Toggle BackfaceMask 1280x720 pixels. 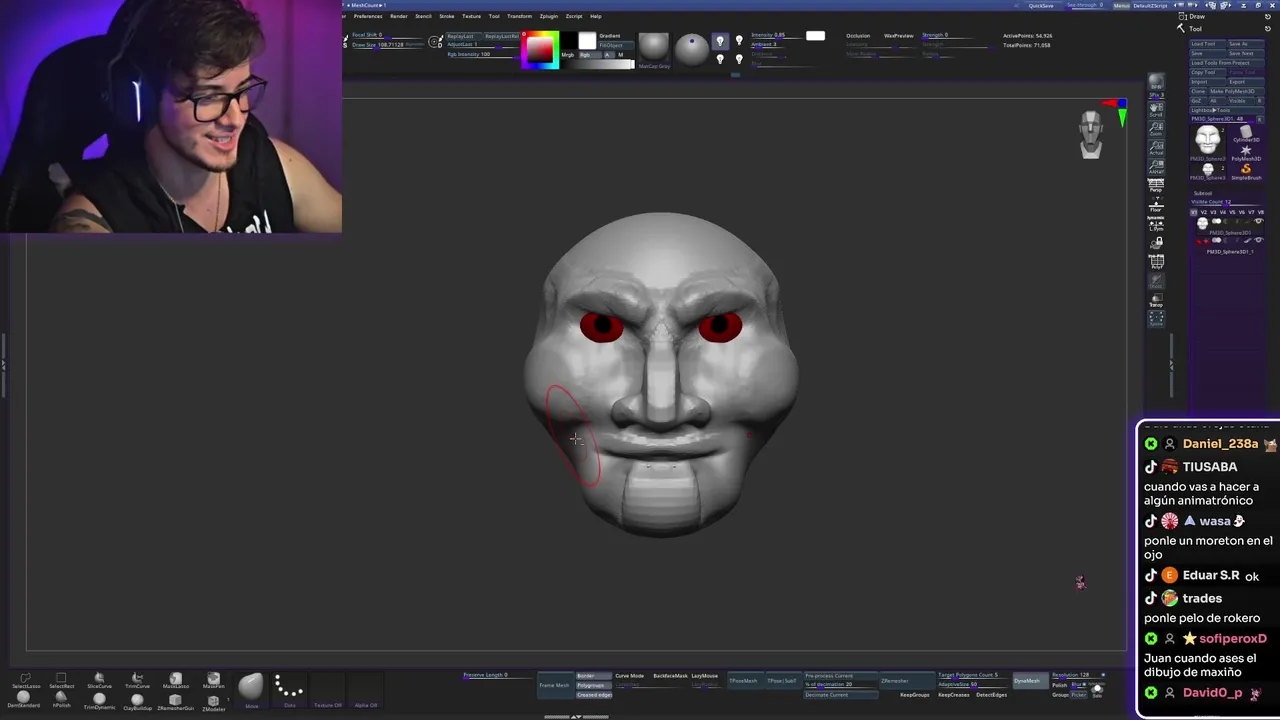[x=670, y=676]
